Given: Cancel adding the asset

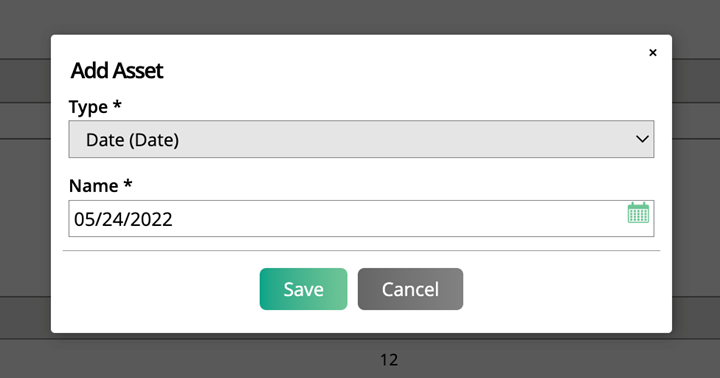Looking at the screenshot, I should [411, 289].
